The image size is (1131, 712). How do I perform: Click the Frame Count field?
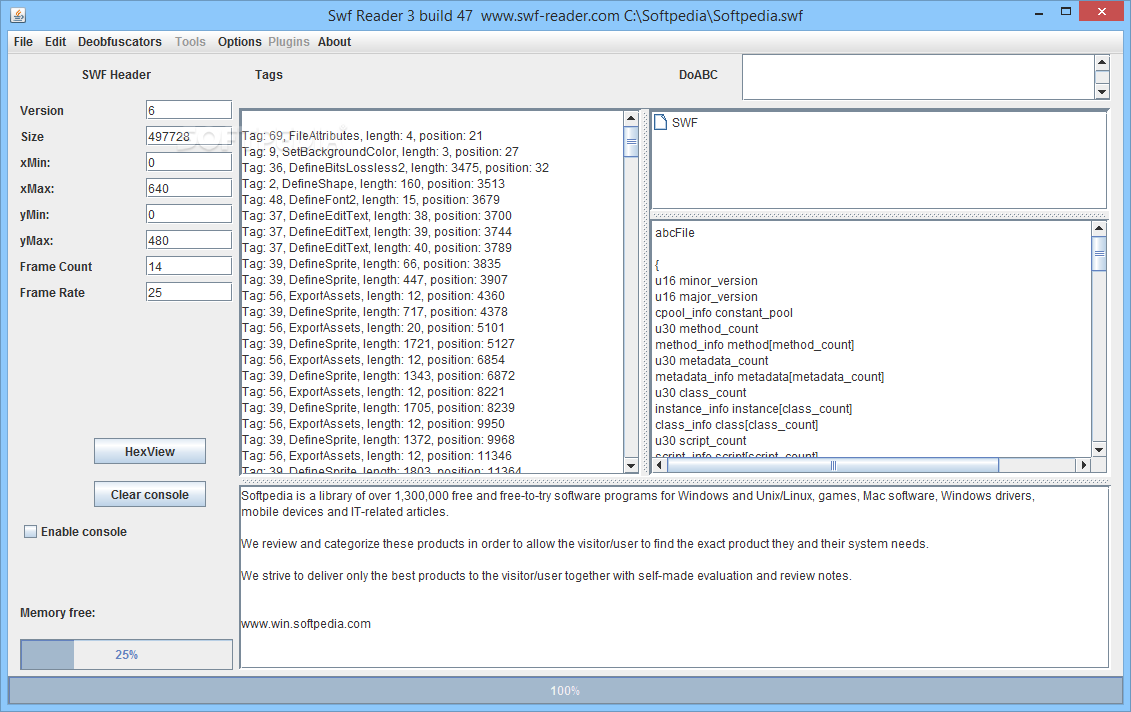189,265
